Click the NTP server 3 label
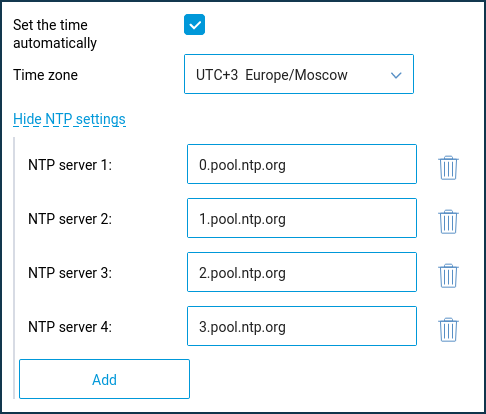This screenshot has height=414, width=486. [x=70, y=273]
